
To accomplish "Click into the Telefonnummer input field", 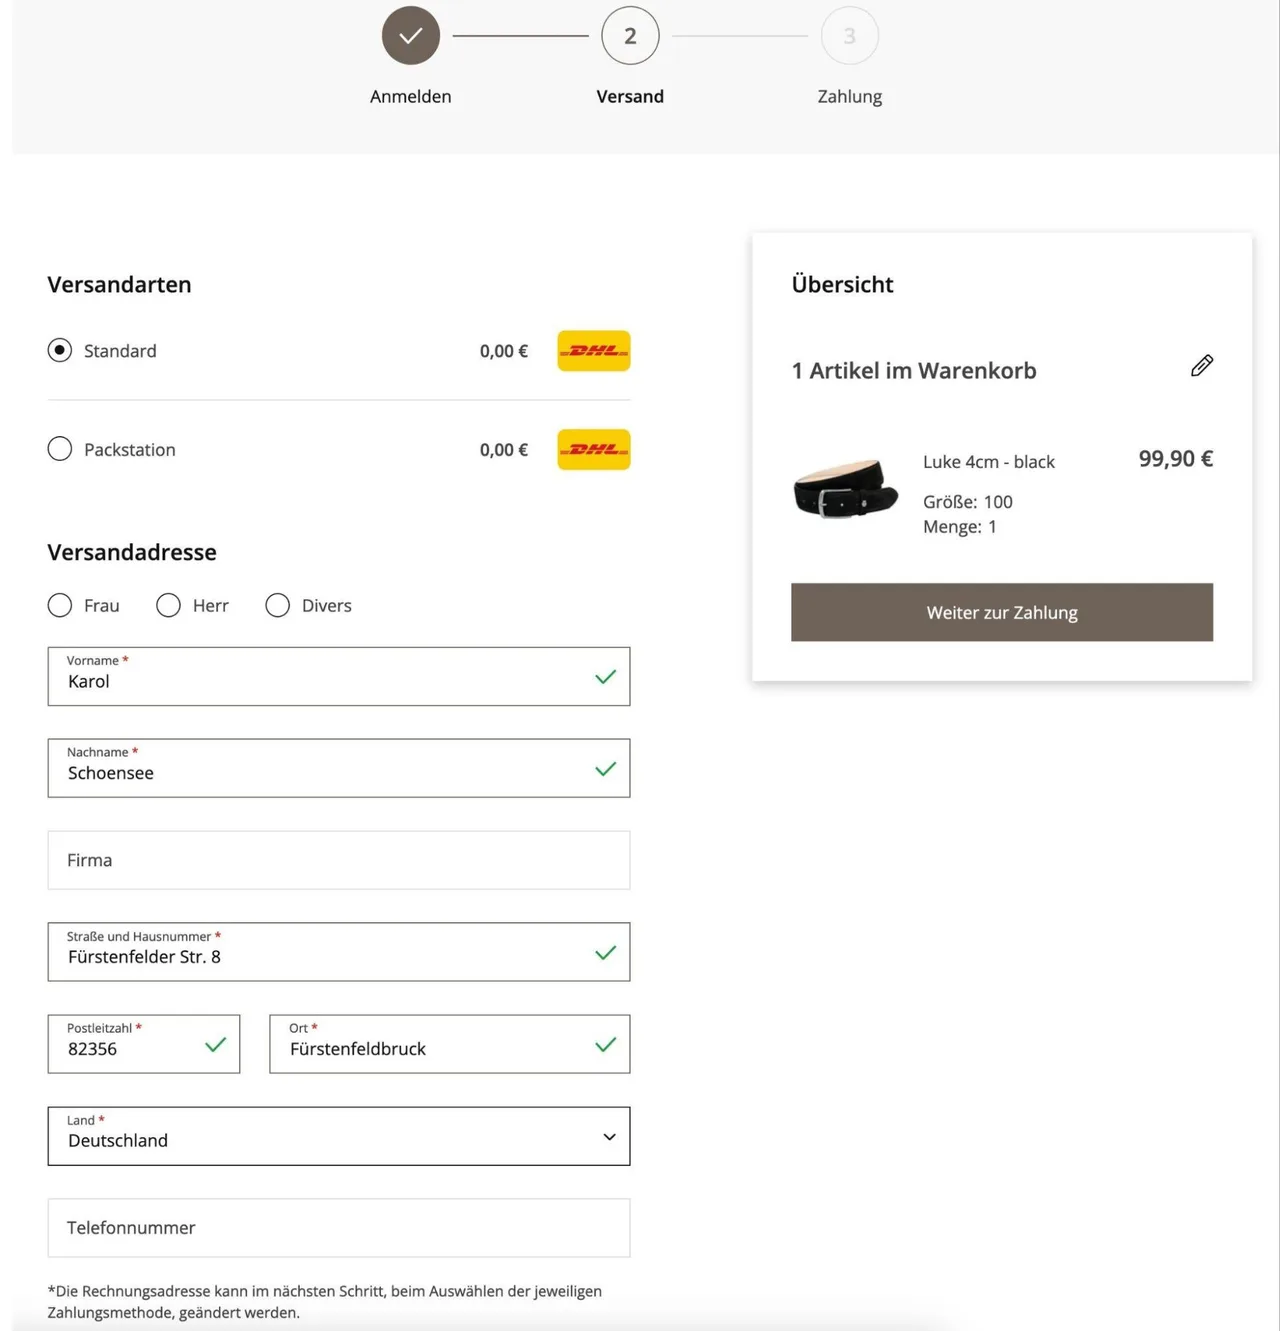I will coord(339,1228).
